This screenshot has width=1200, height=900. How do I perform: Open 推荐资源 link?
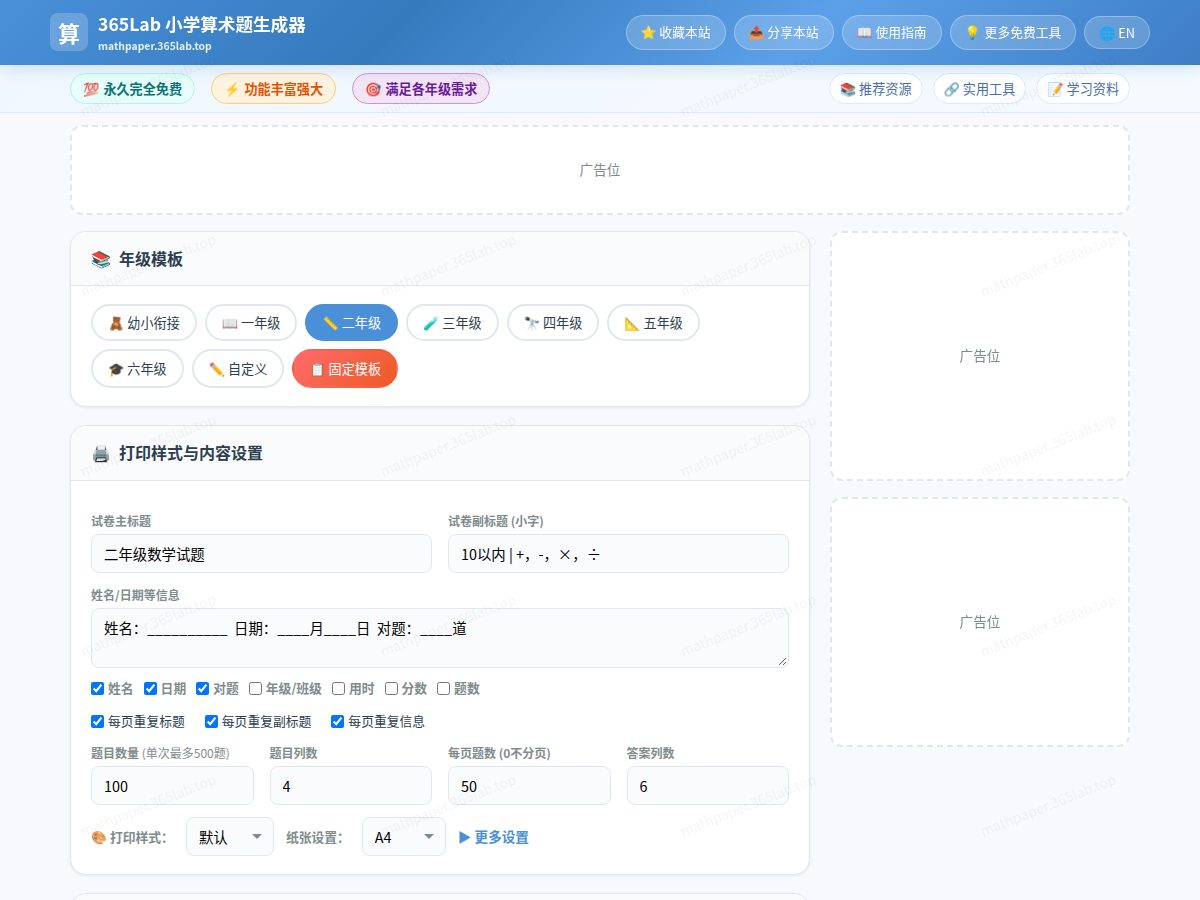[x=876, y=89]
